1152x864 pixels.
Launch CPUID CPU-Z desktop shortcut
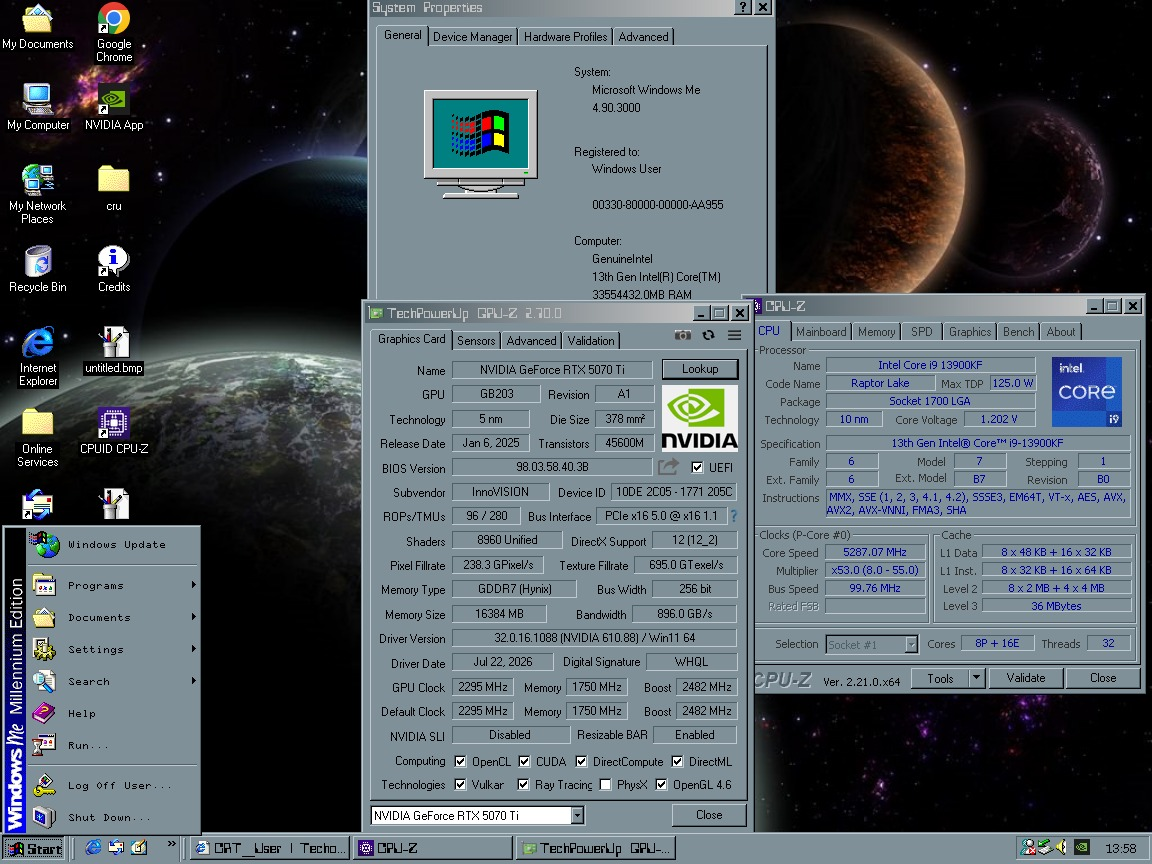pyautogui.click(x=114, y=431)
